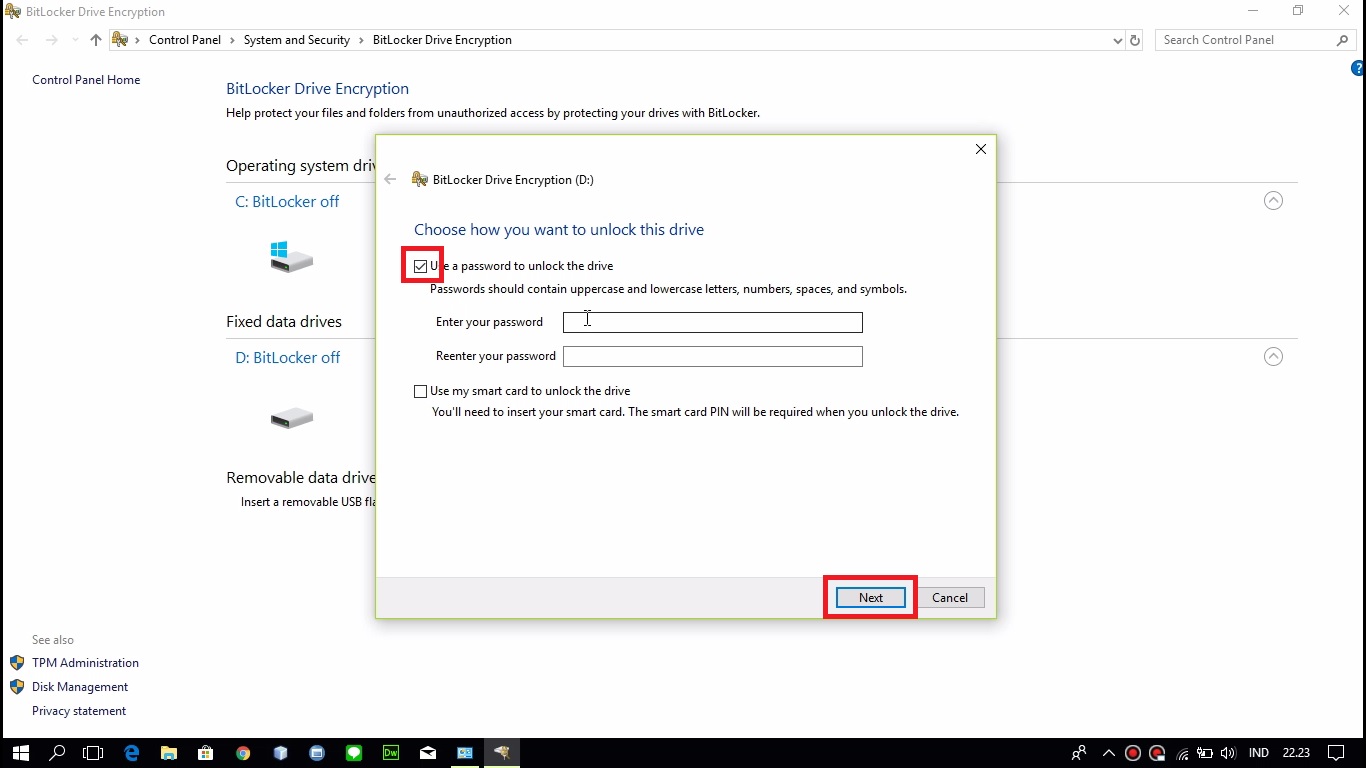Click the 'Passwords should contain uppercase and lowercase' hint

[x=668, y=289]
